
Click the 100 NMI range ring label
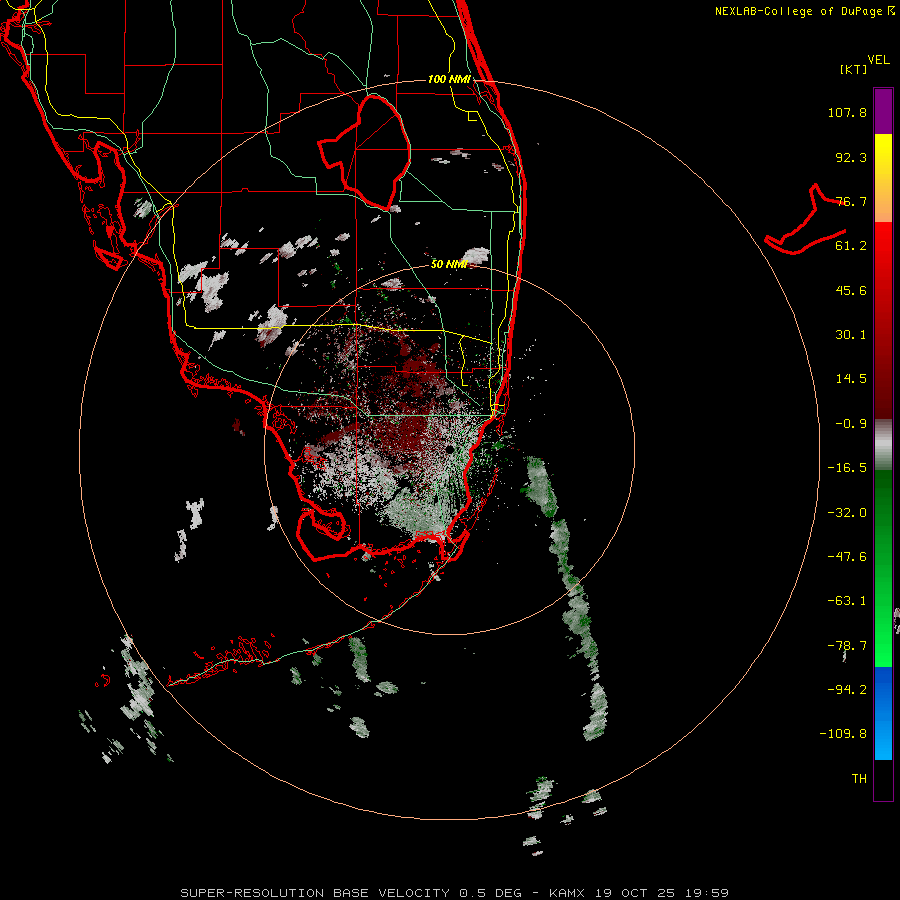tap(449, 79)
